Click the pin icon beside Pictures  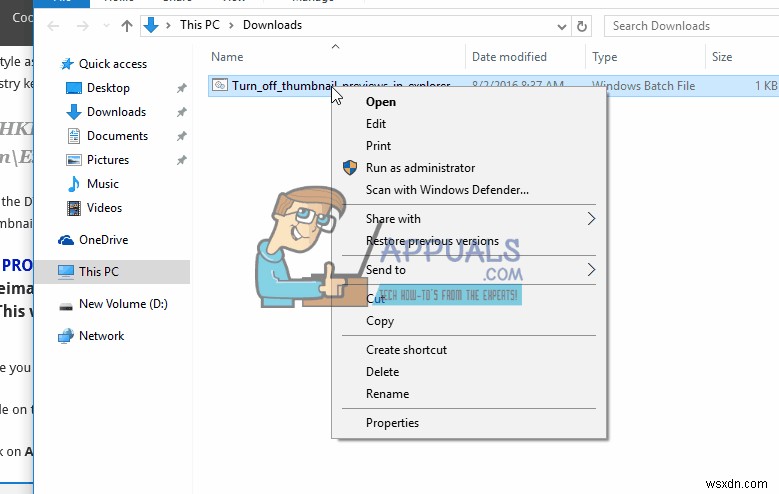(x=182, y=160)
